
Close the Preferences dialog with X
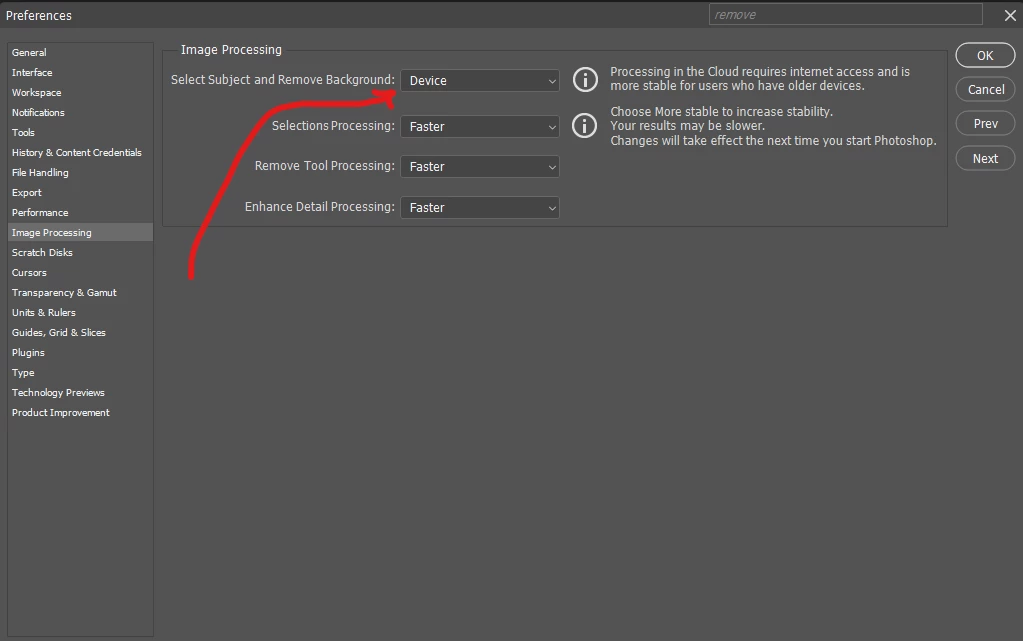(x=1010, y=16)
